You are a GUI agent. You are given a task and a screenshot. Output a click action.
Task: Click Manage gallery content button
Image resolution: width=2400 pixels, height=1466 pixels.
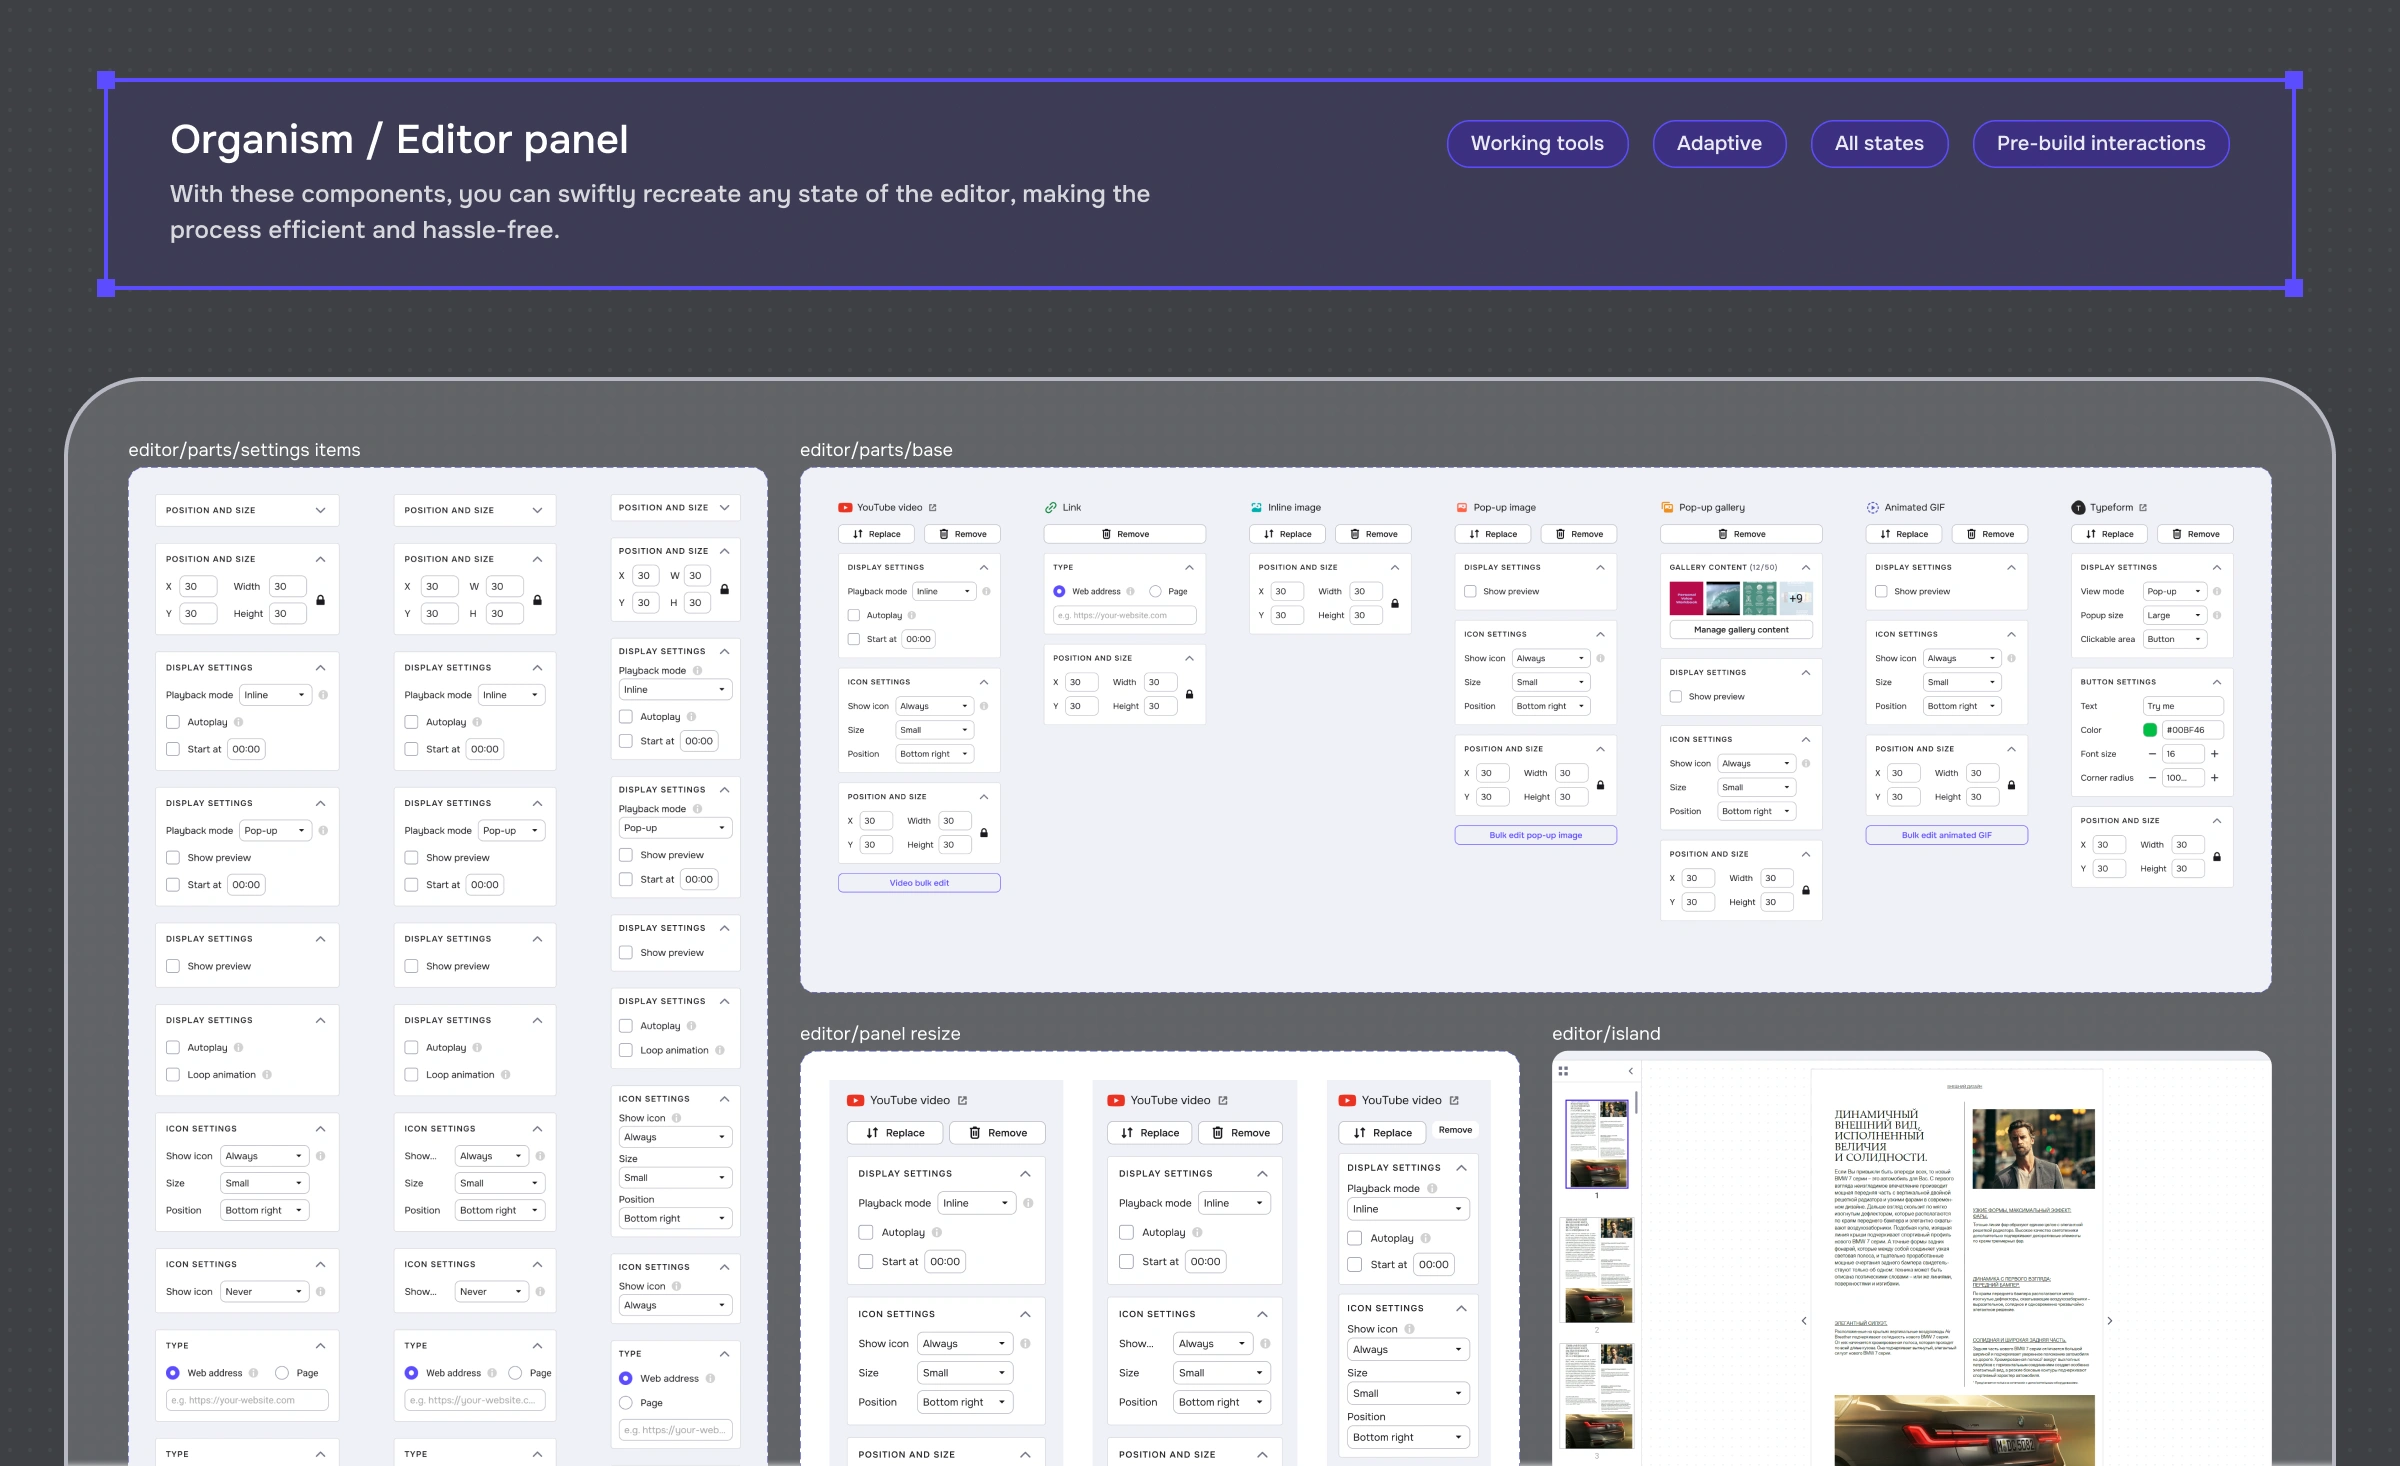pyautogui.click(x=1741, y=630)
